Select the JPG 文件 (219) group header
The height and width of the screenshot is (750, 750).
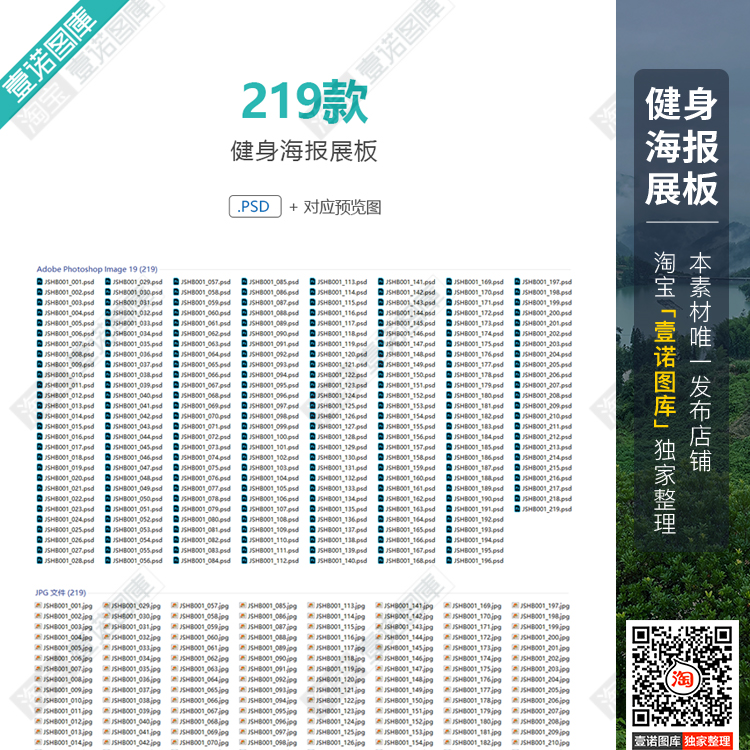(61, 593)
